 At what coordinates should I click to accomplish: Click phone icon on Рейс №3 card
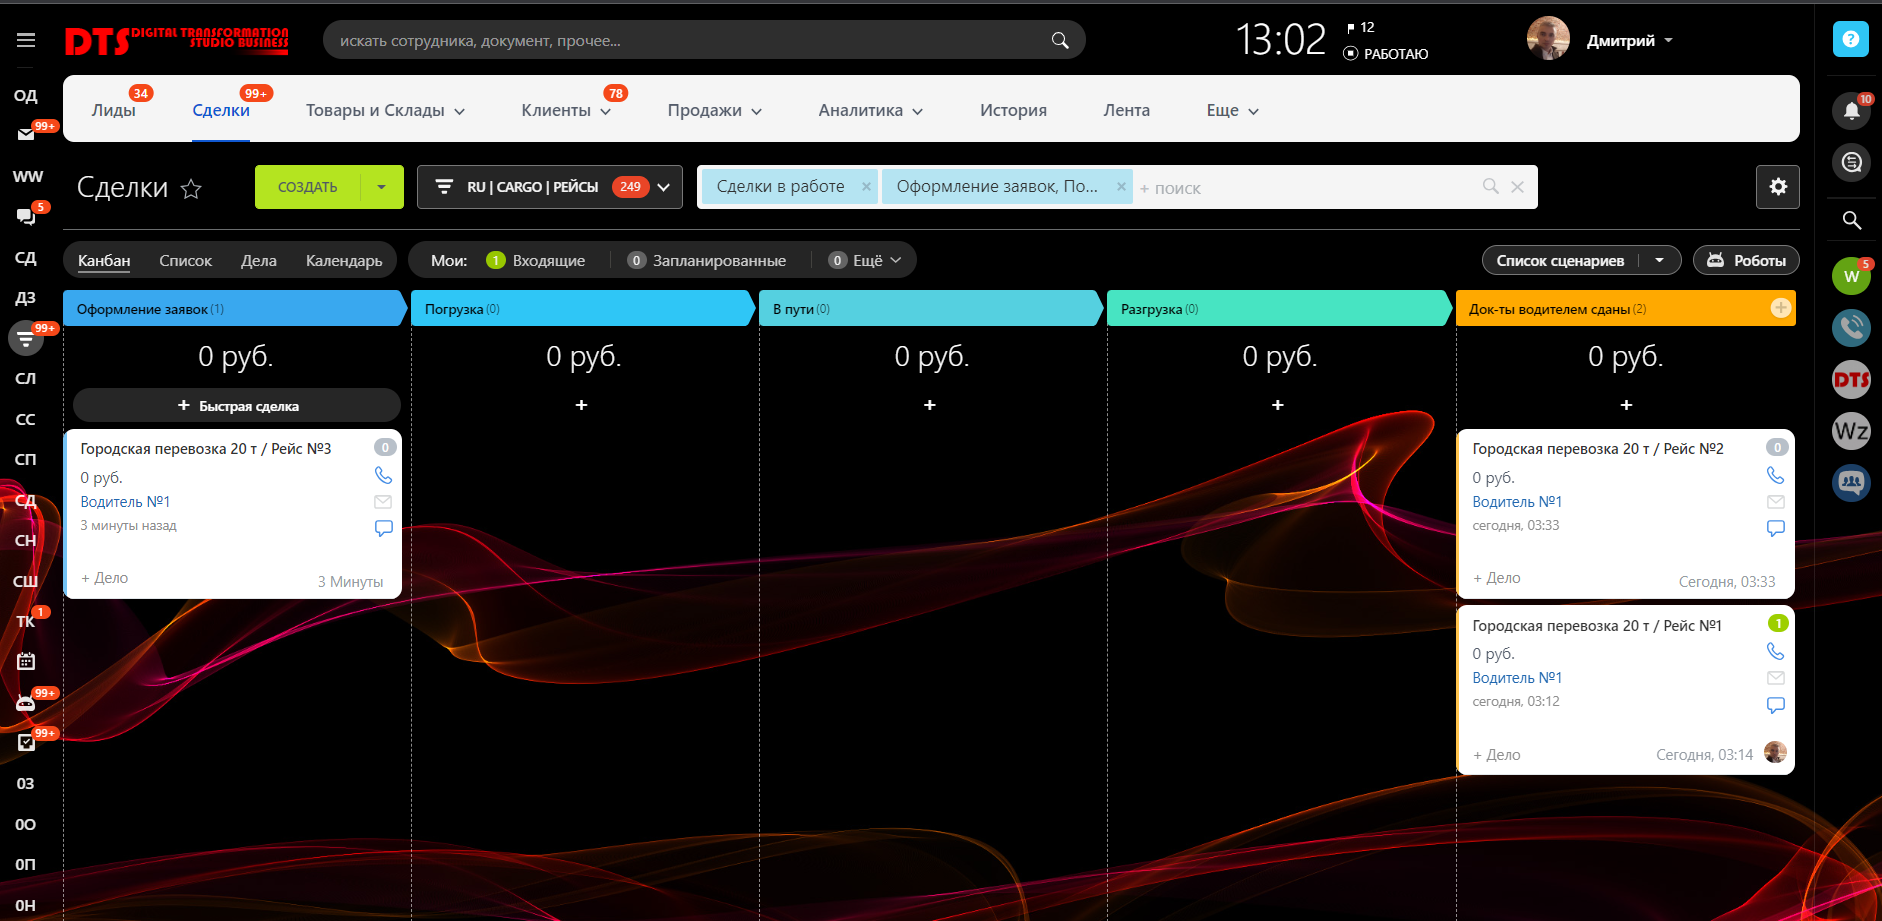[383, 475]
